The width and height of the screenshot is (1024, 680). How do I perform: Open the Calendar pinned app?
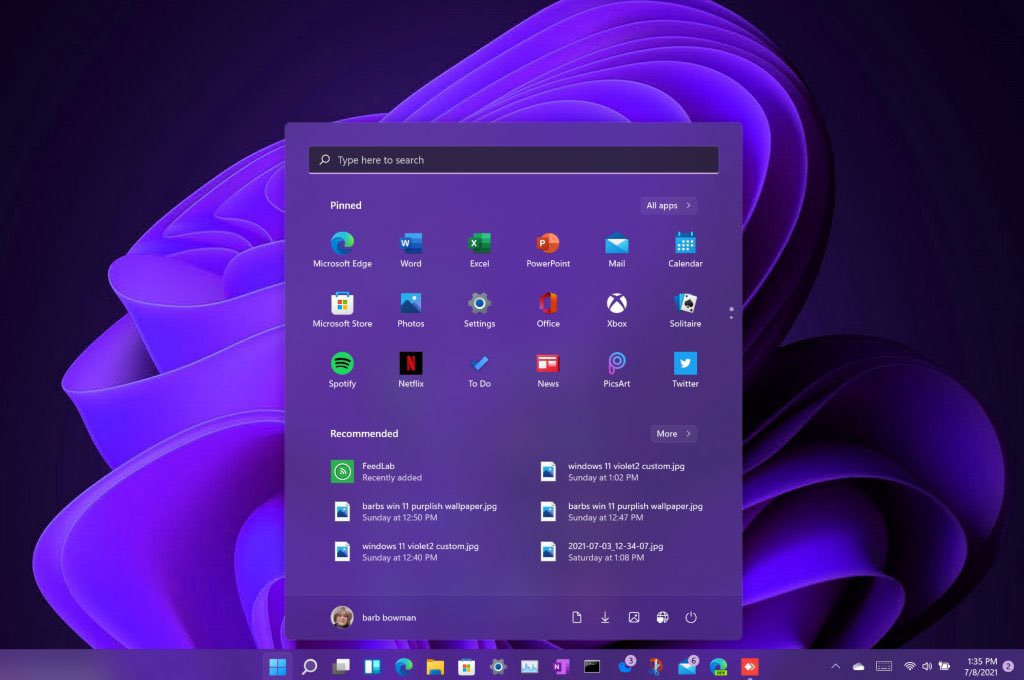685,249
